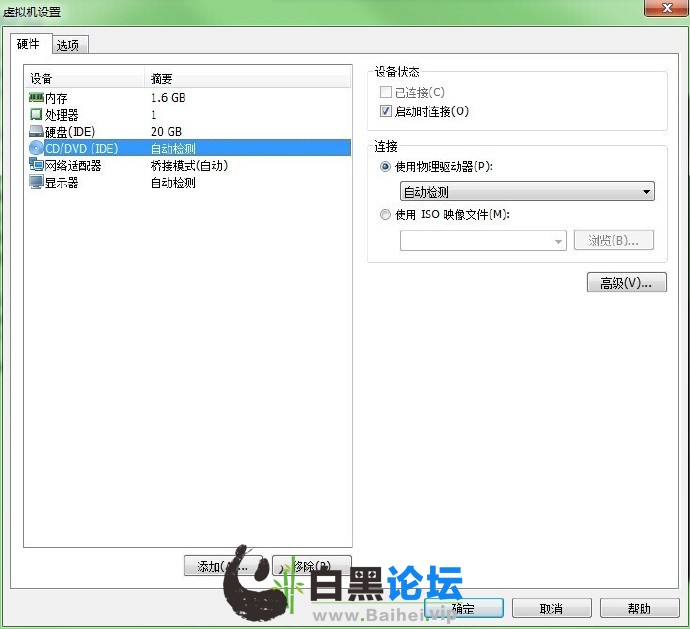
Task: Select the 内存 row text
Action: pyautogui.click(x=56, y=98)
